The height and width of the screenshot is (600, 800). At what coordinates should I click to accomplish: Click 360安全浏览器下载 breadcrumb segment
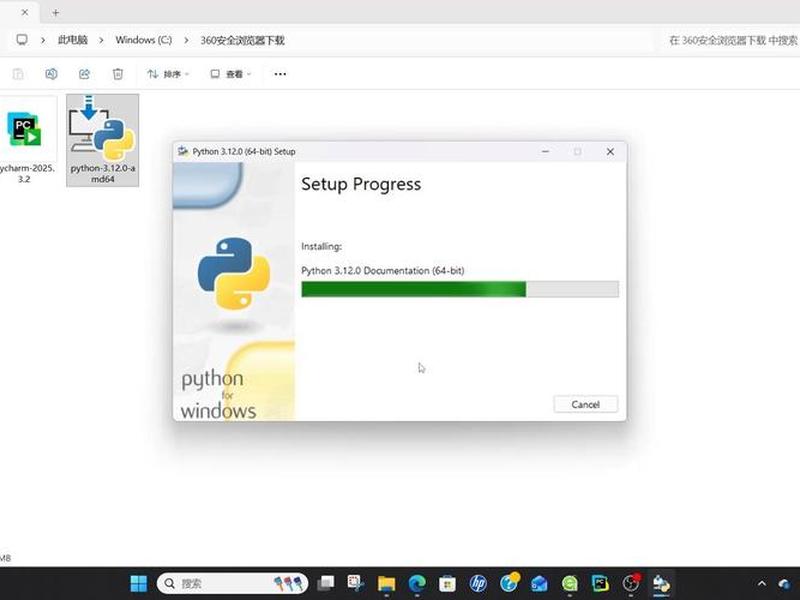[242, 40]
